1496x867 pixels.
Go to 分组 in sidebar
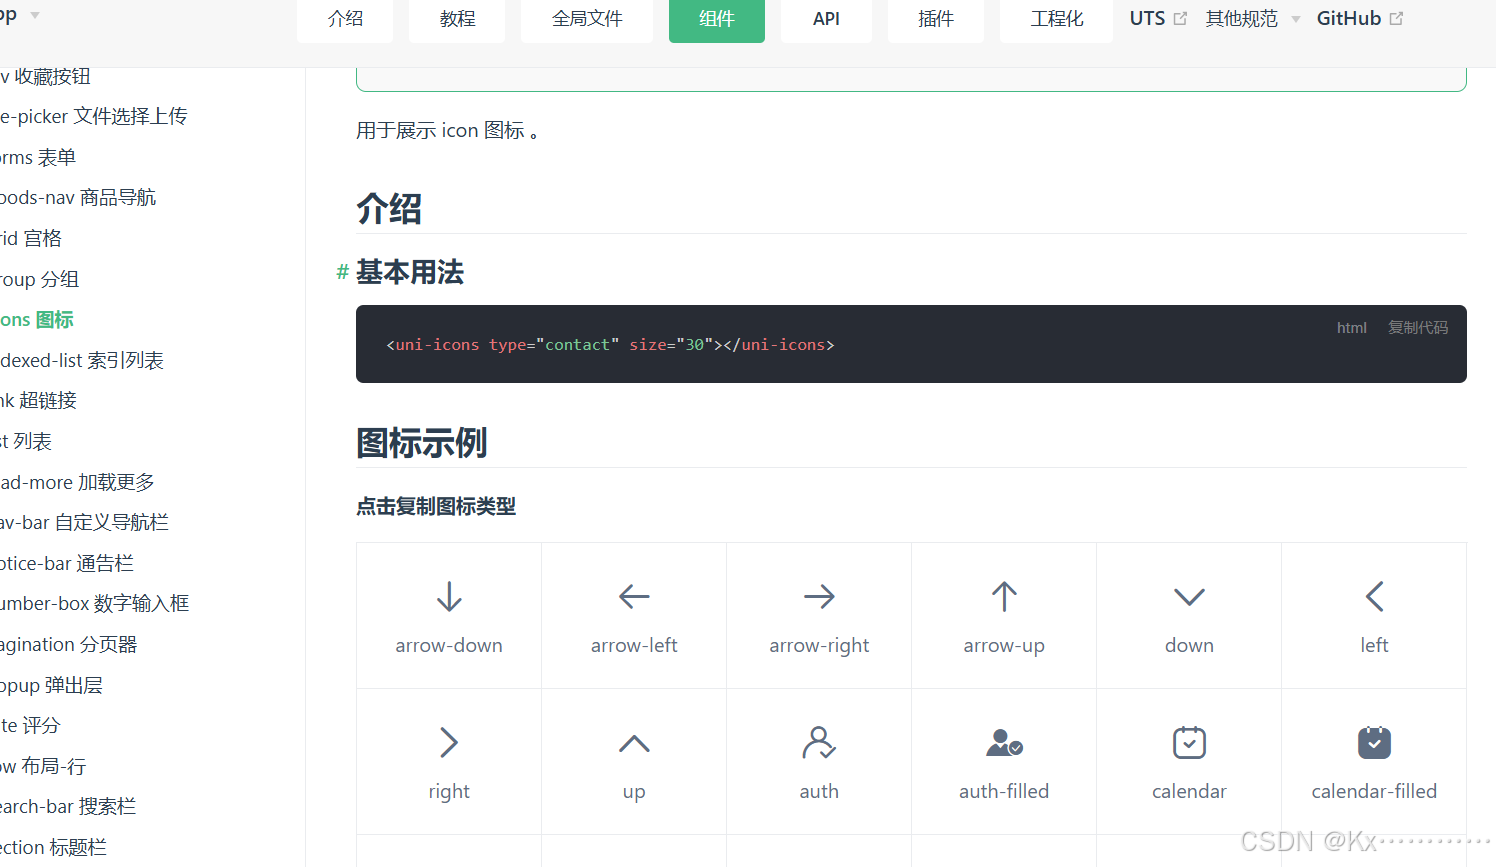point(40,279)
